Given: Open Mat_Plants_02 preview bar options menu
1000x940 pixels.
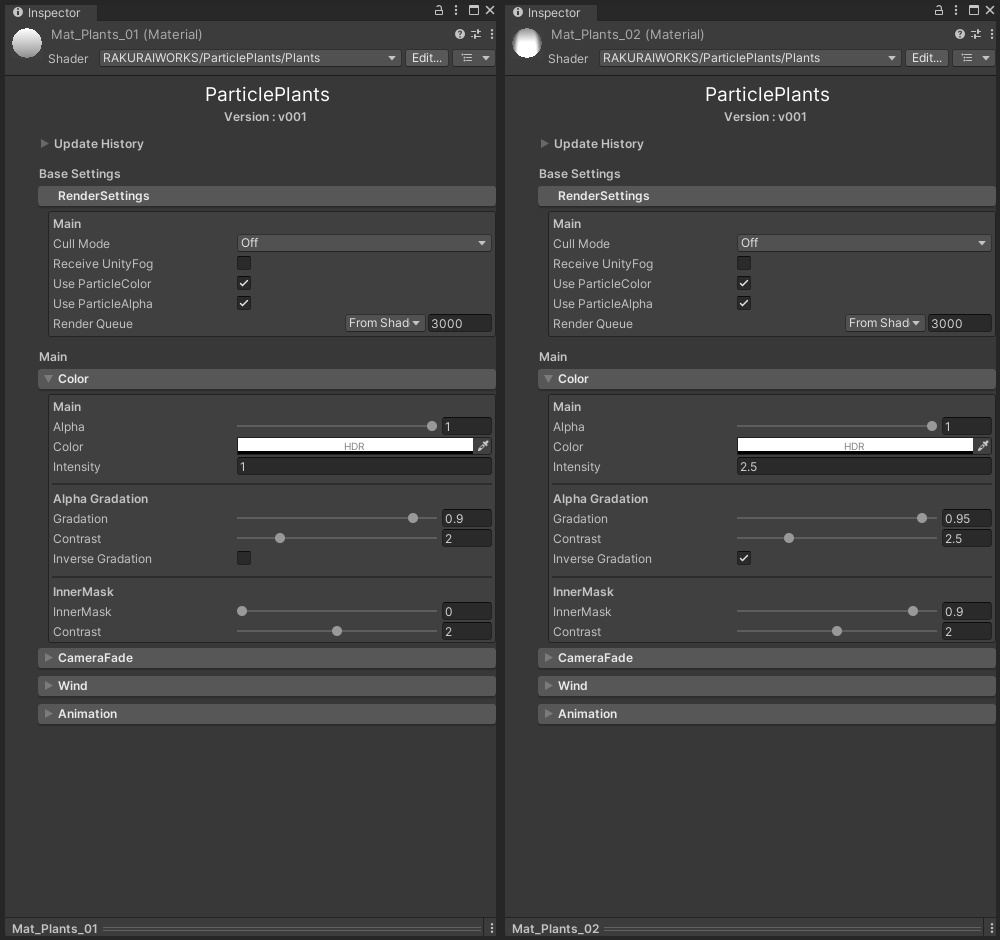Looking at the screenshot, I should 992,929.
